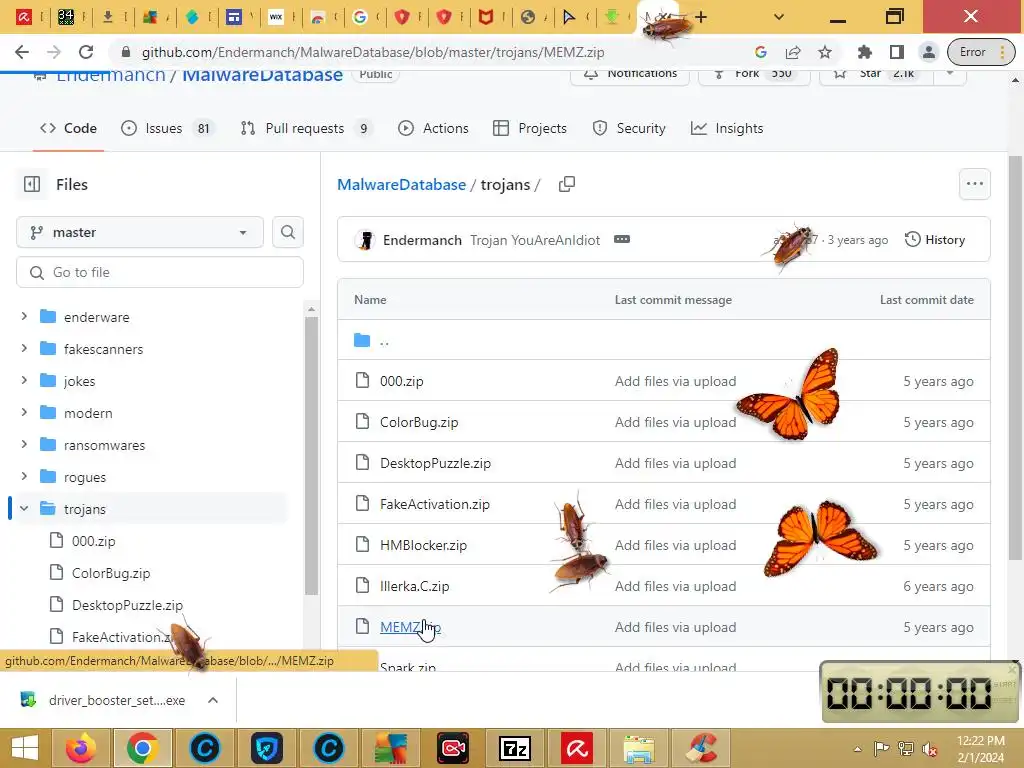
Task: Open the Code tab
Action: (69, 128)
